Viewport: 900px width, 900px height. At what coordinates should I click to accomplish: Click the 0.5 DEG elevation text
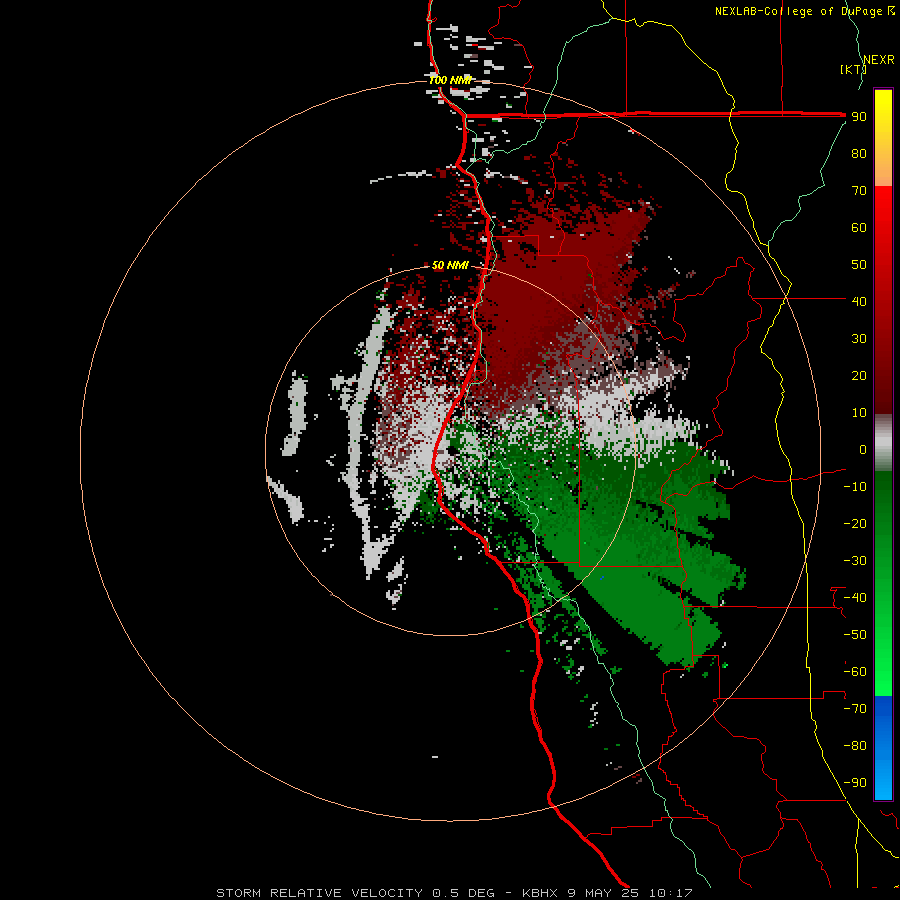pyautogui.click(x=463, y=893)
